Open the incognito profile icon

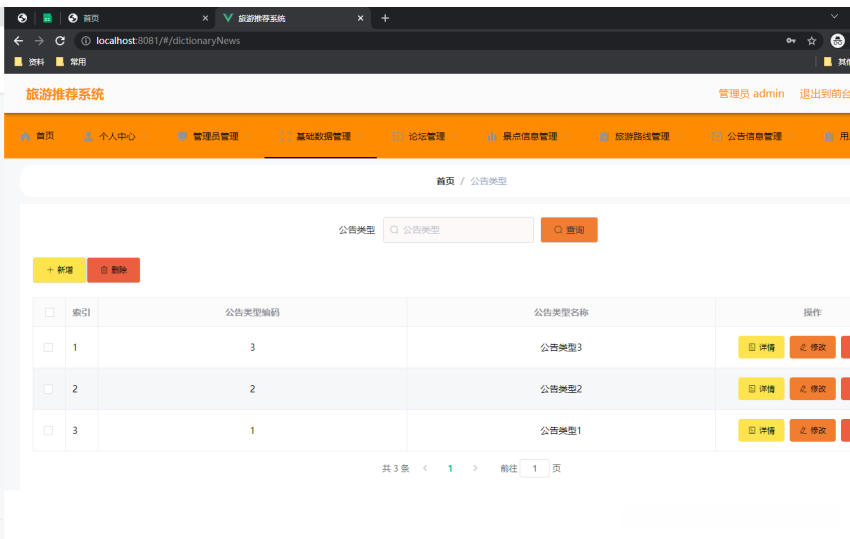pos(838,41)
